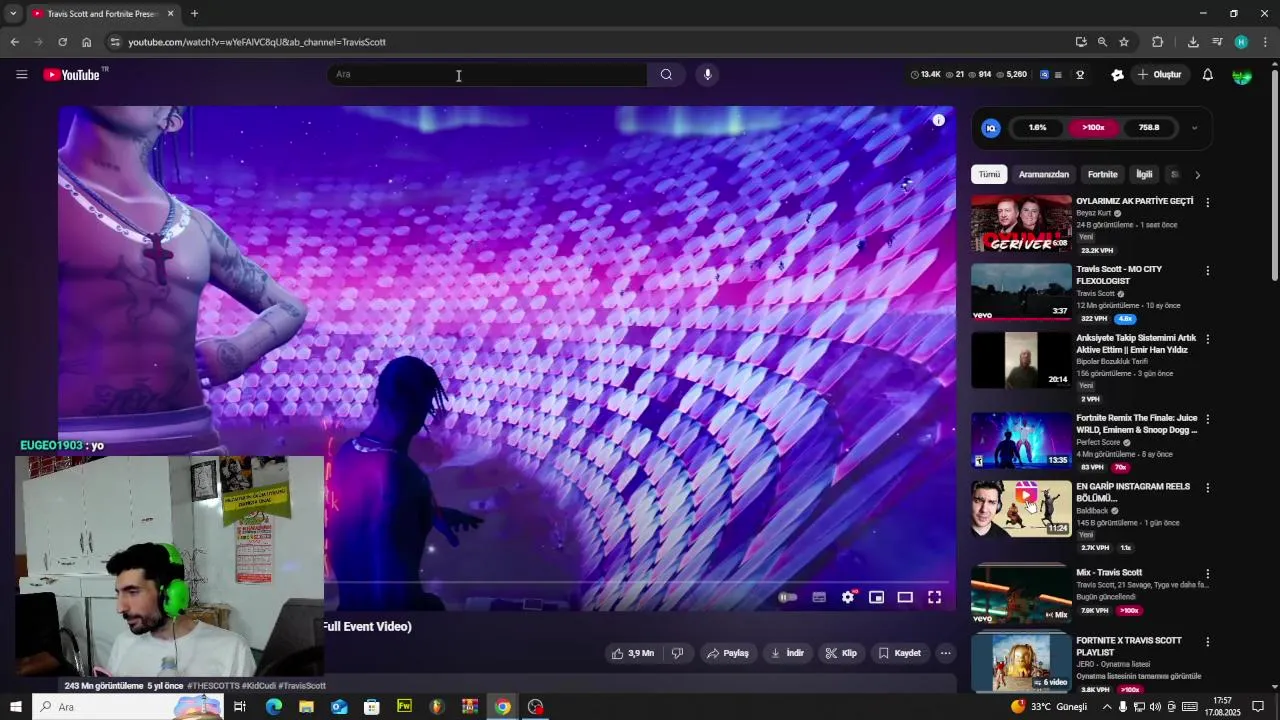The height and width of the screenshot is (720, 1280).
Task: Select the İlgili filter chip
Action: tap(1144, 174)
